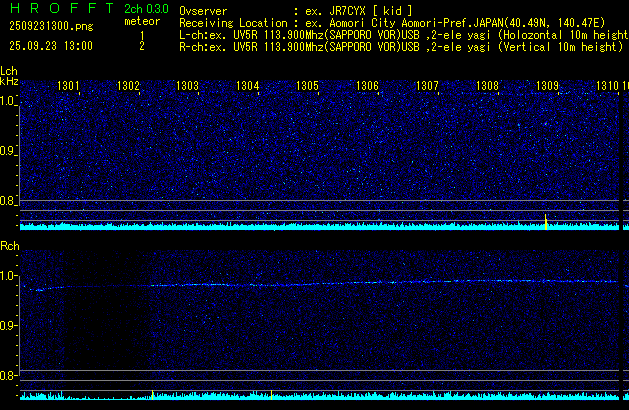
Task: Click the Lch channel label
Action: point(9,71)
